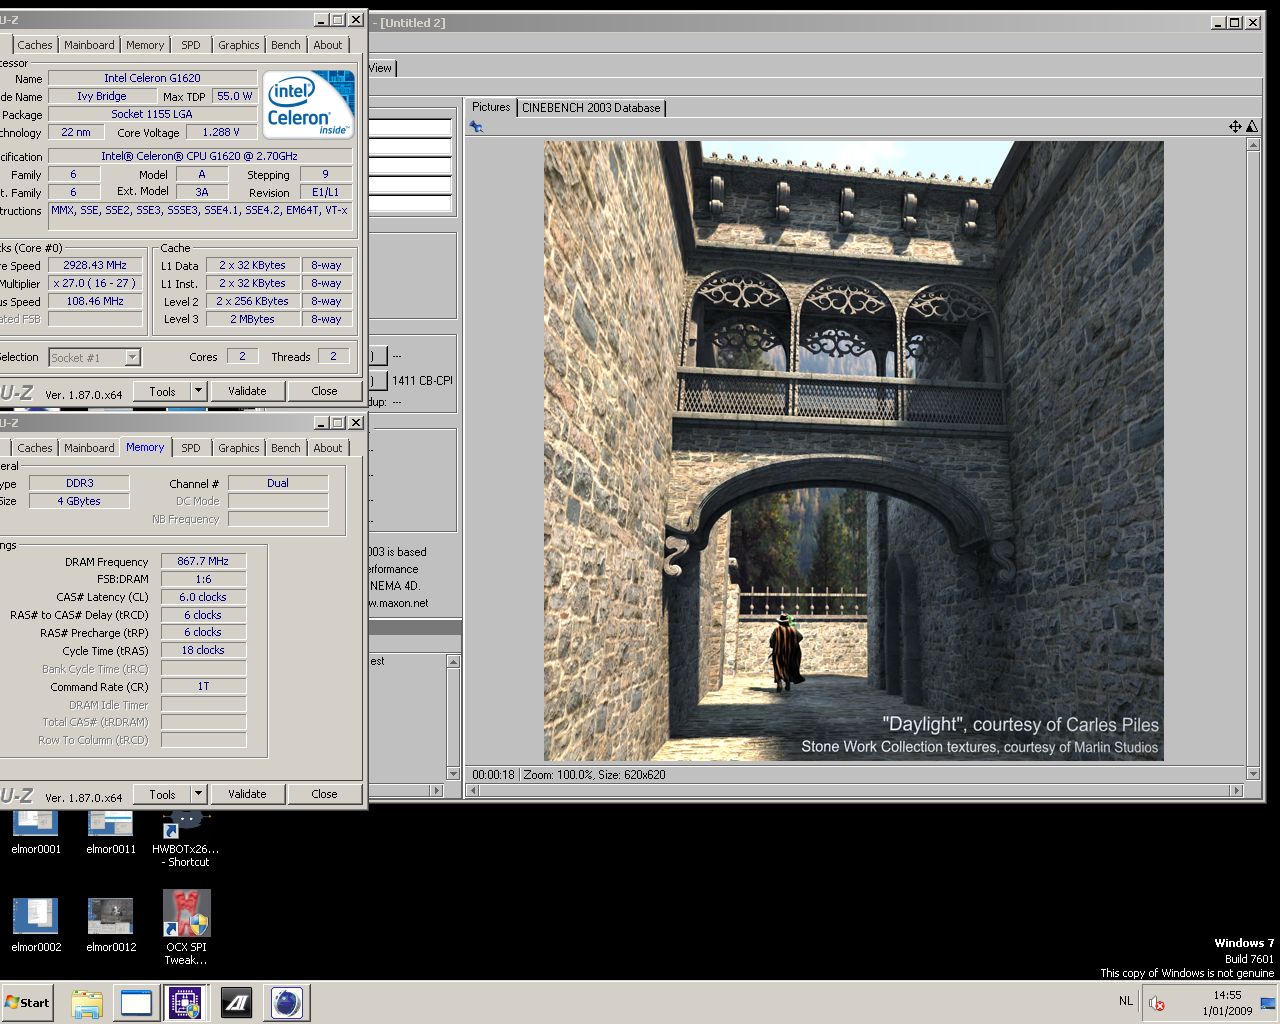
Task: Click the Tools button in the lower CPU-Z window
Action: [162, 794]
